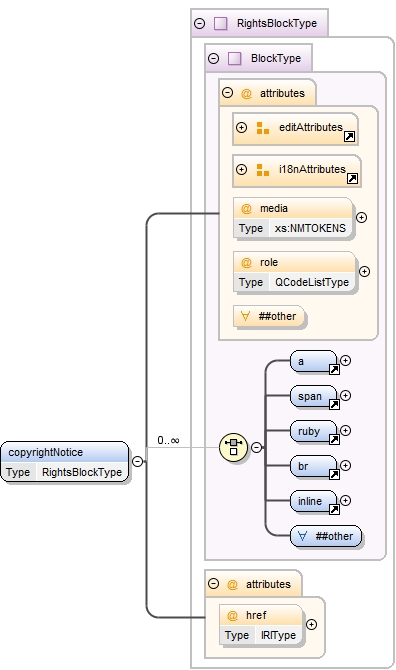Select the copyrightNotice element box
Viewport: 396px width, 670px height.
(65, 462)
